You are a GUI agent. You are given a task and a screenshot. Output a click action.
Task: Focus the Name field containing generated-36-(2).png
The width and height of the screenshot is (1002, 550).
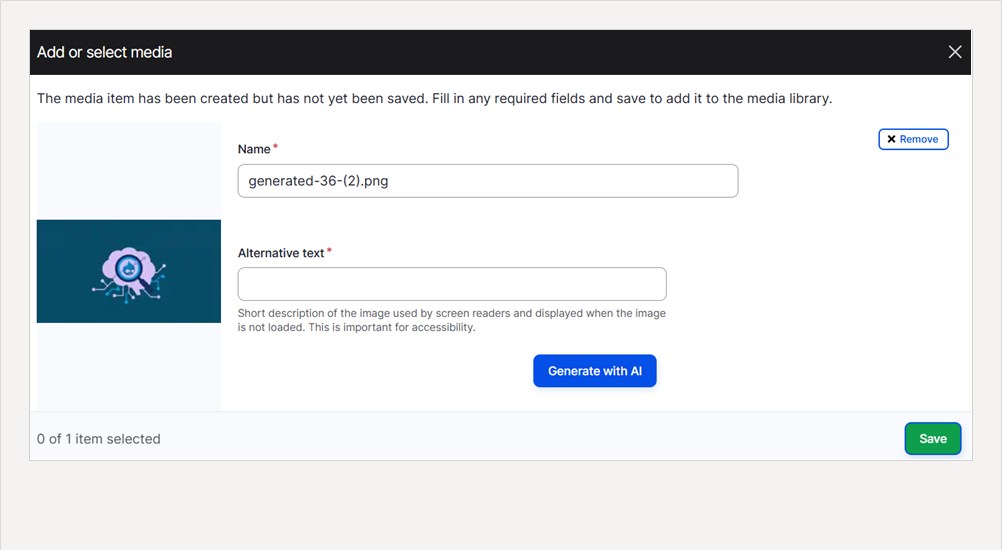(488, 181)
